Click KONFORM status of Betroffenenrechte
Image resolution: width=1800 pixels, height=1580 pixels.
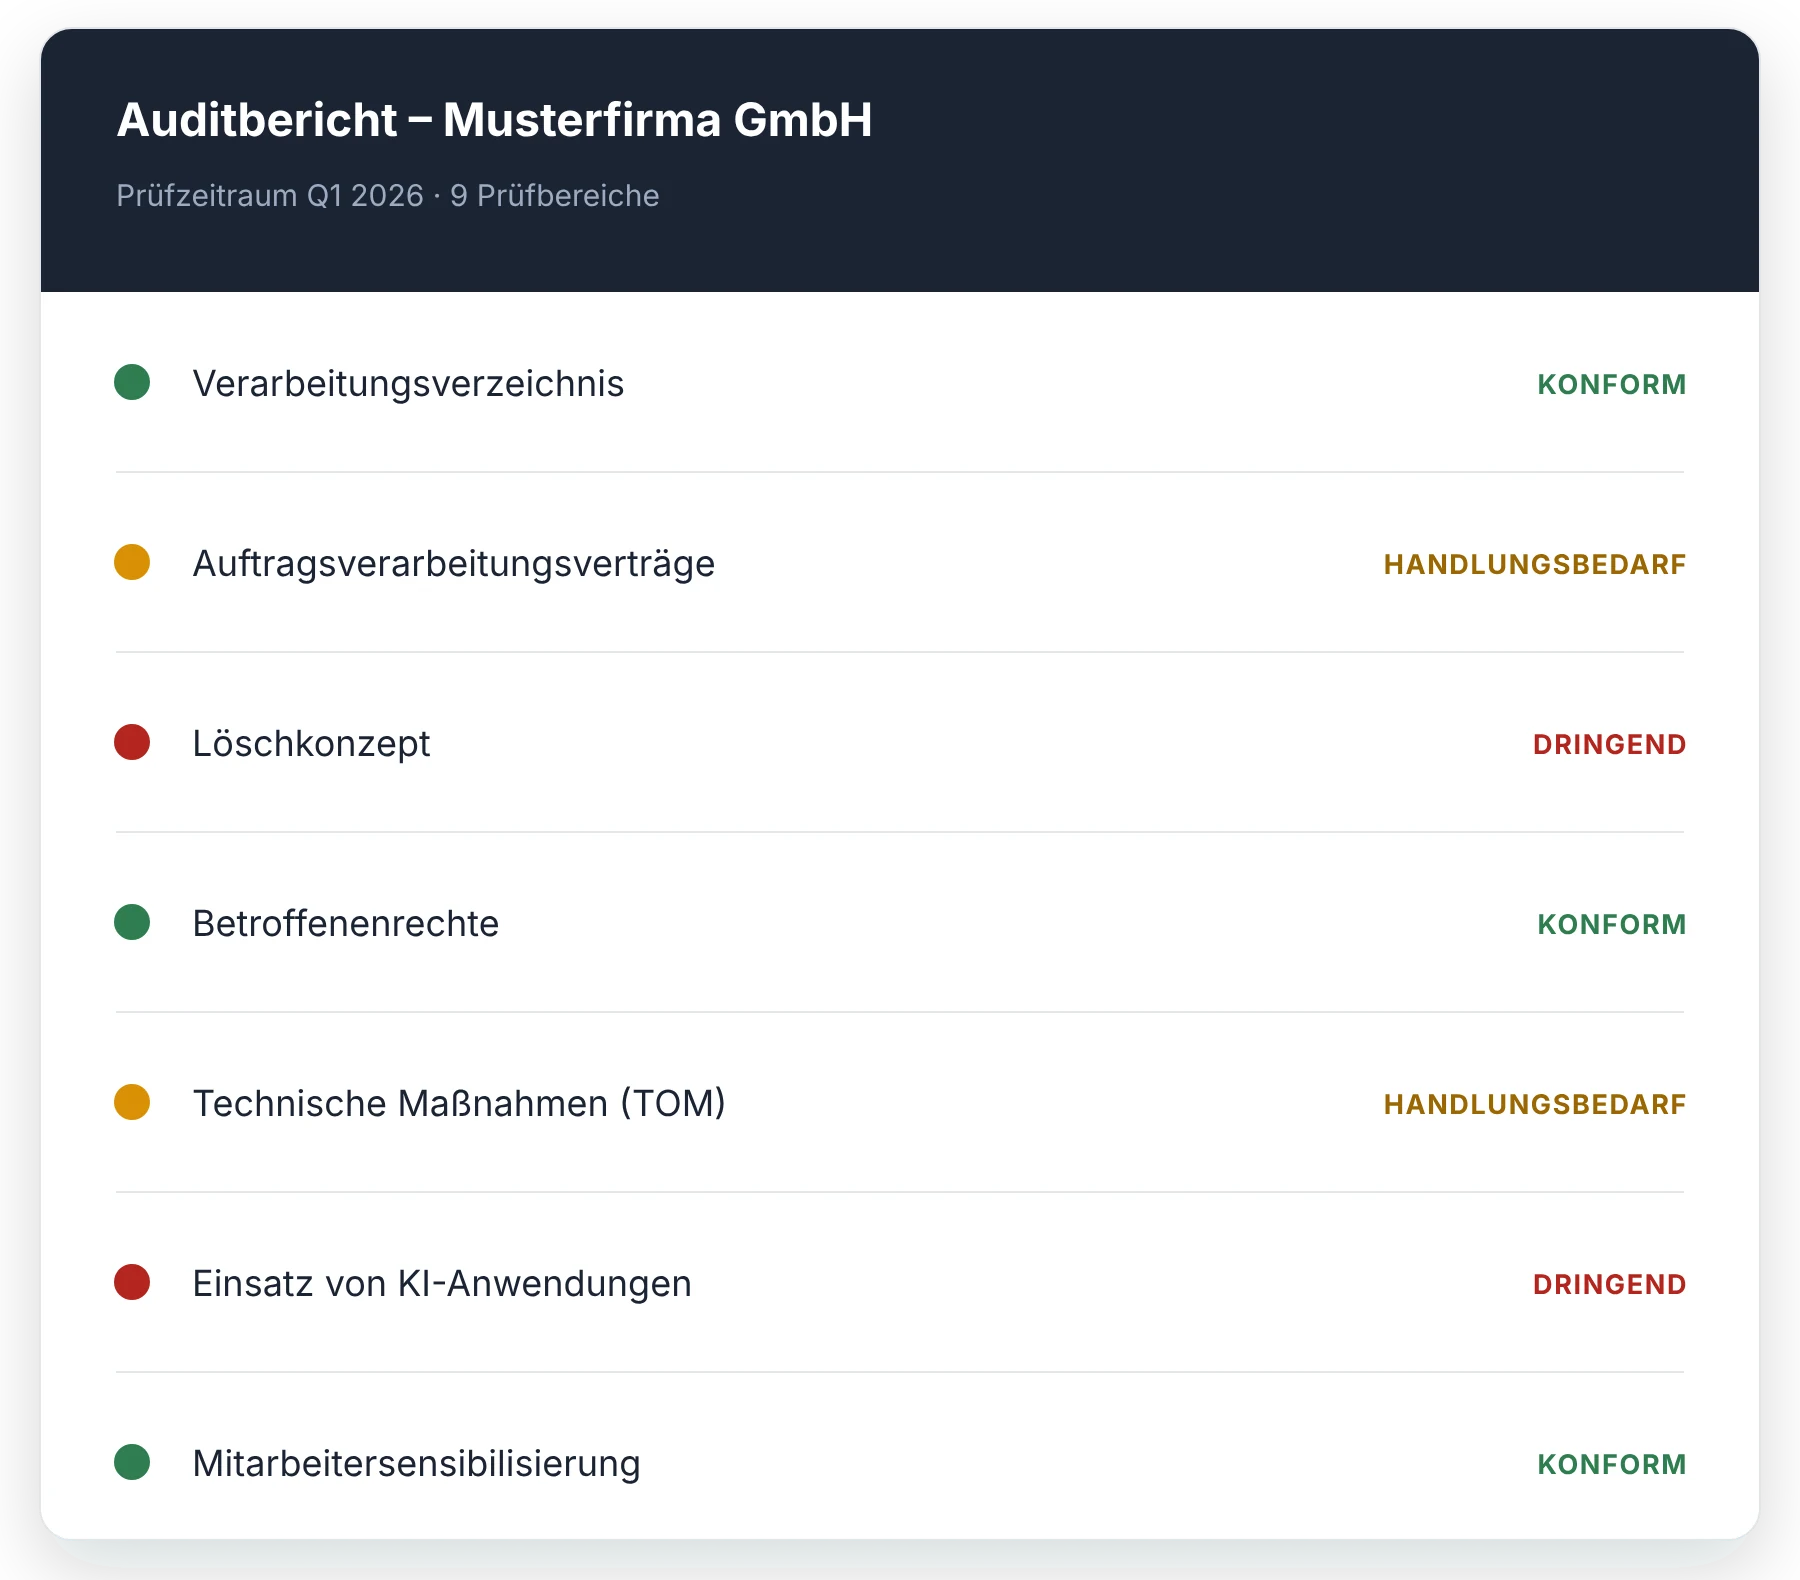point(1611,924)
